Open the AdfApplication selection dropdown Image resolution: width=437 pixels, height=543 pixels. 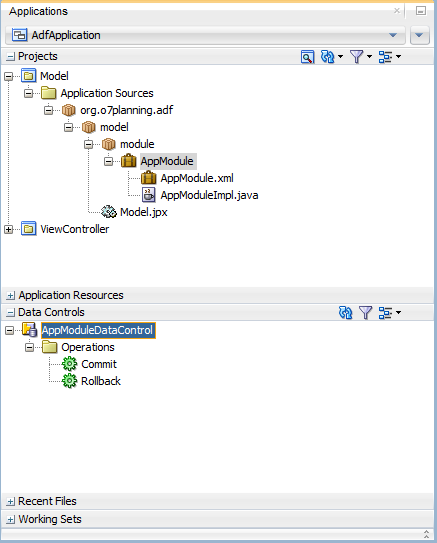pos(393,35)
